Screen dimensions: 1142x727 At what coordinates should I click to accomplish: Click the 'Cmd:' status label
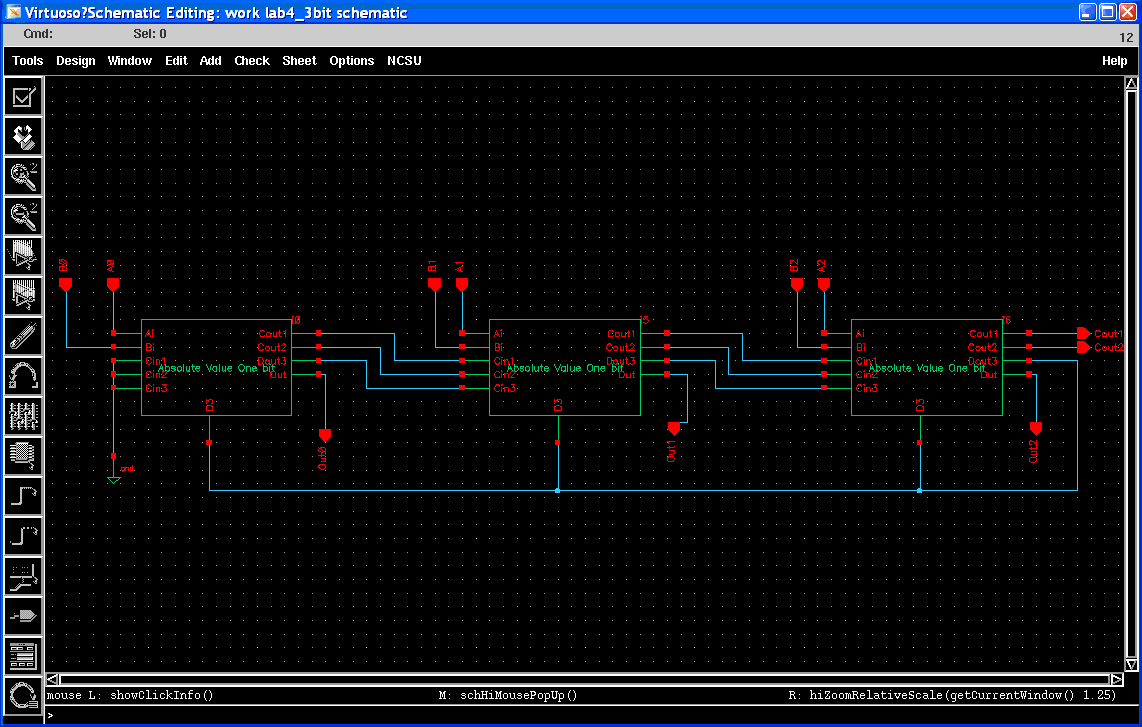pyautogui.click(x=38, y=34)
